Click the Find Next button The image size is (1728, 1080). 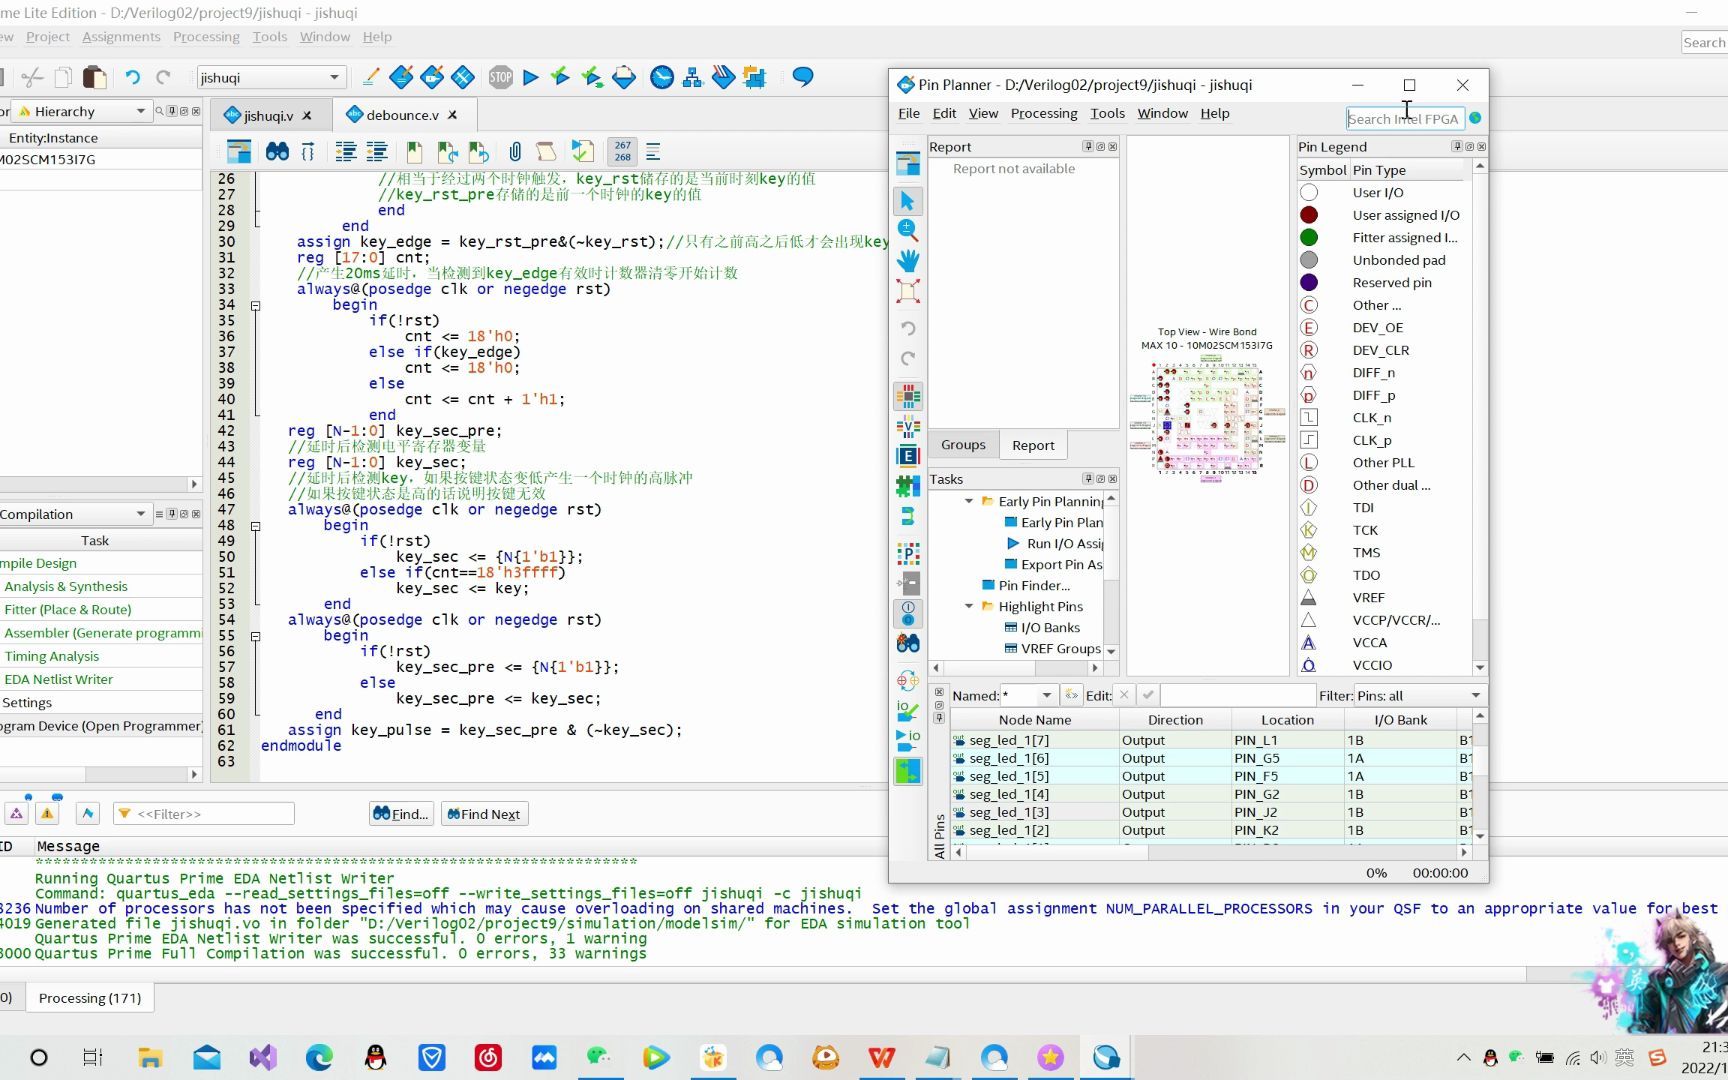(484, 814)
